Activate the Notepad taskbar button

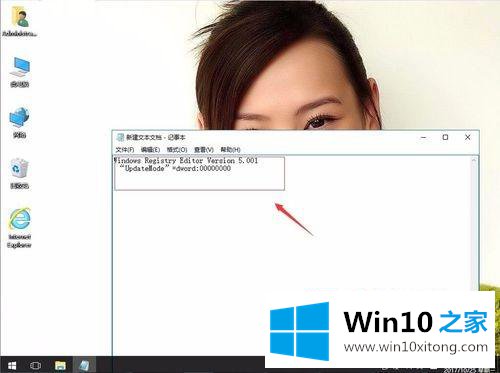84,365
